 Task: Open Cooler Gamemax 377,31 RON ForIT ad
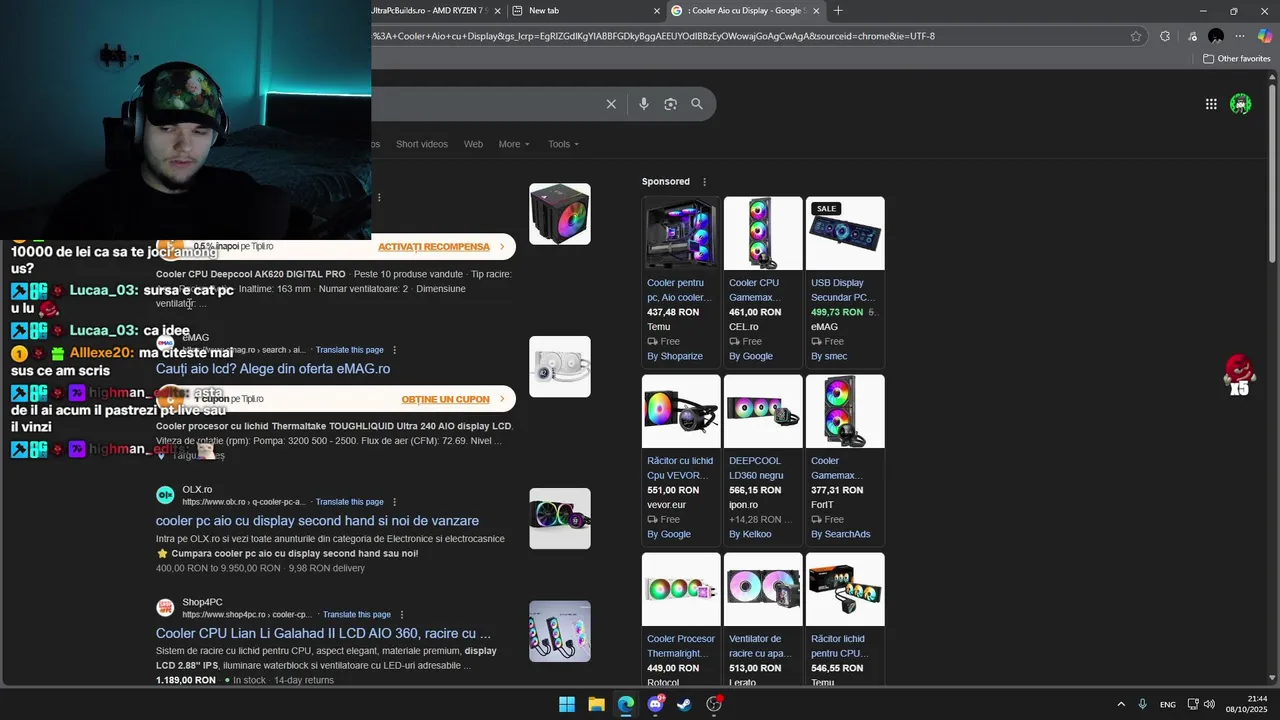[x=845, y=458]
